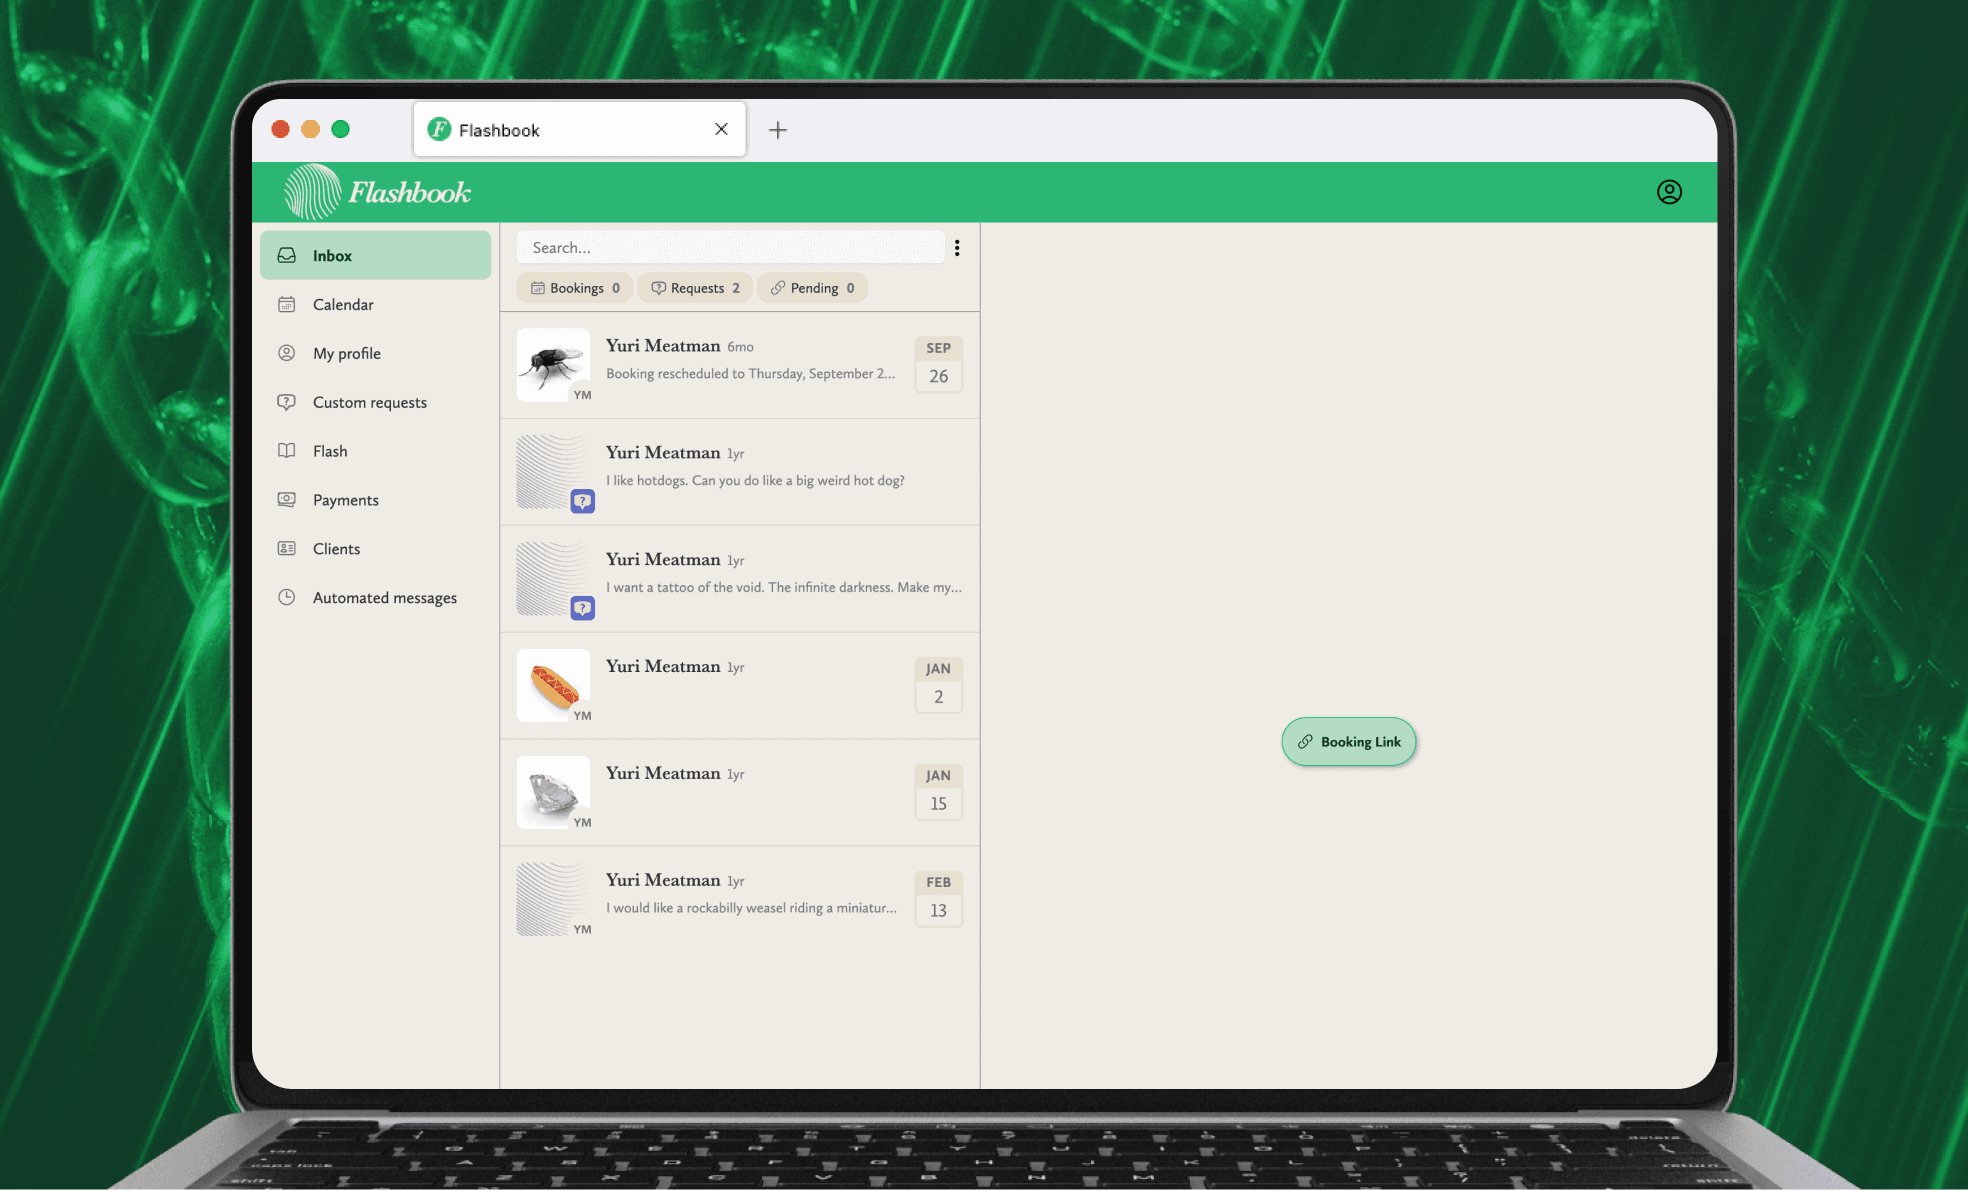Open Custom requests section
1968x1190 pixels.
point(369,403)
